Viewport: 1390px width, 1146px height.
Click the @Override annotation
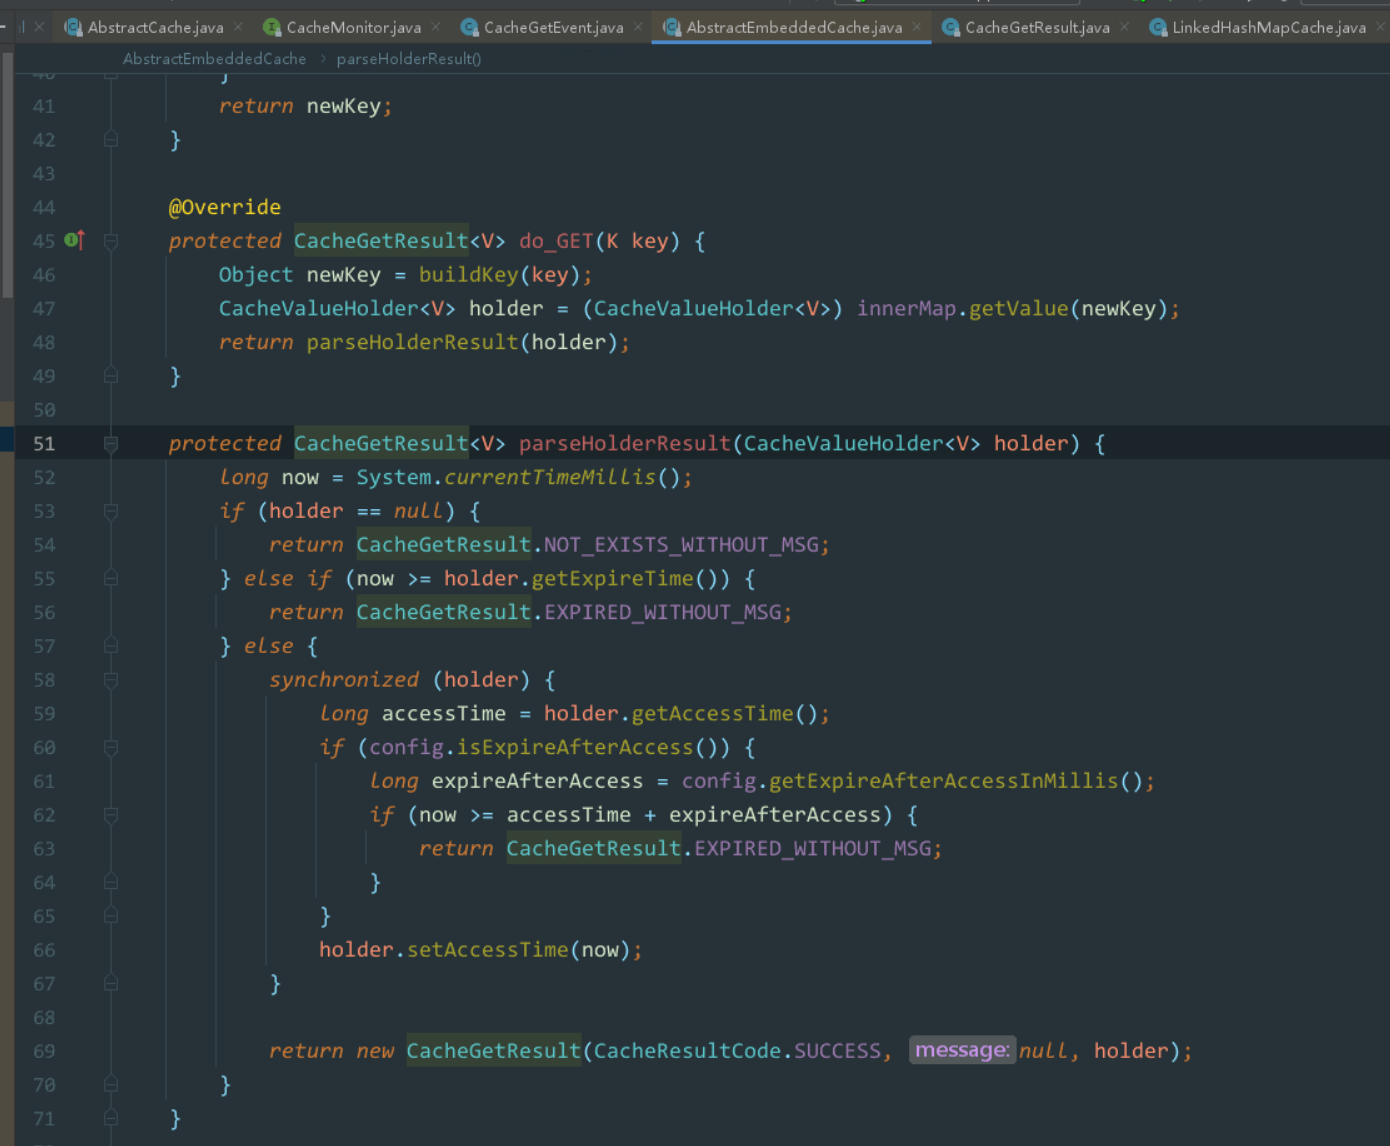click(225, 207)
